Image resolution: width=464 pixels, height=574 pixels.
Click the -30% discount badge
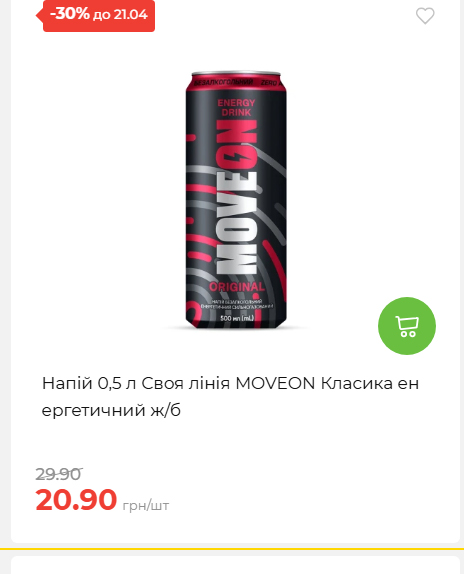95,15
